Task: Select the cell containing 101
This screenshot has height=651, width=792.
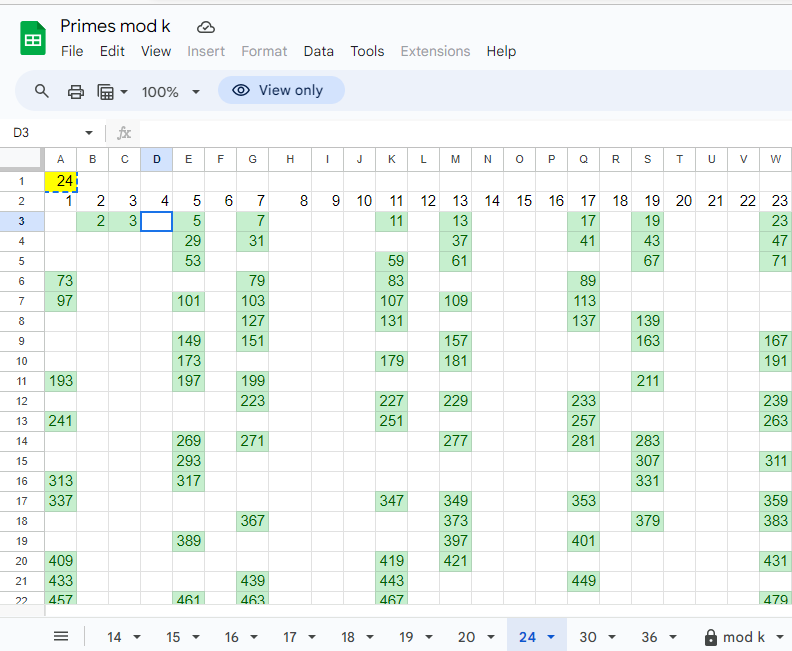Action: 188,301
